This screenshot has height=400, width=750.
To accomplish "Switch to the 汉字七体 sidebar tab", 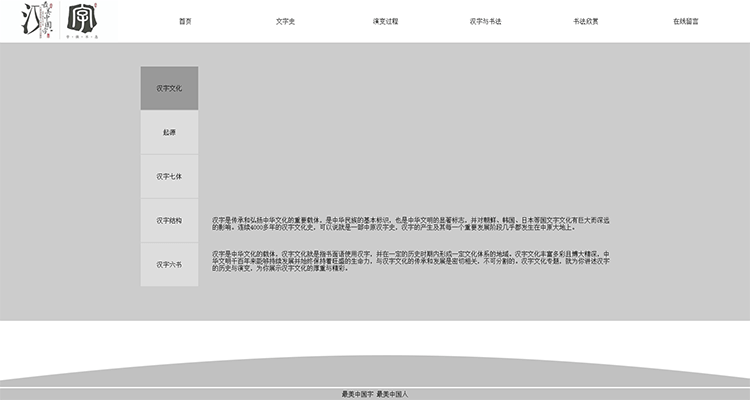I will tap(169, 176).
